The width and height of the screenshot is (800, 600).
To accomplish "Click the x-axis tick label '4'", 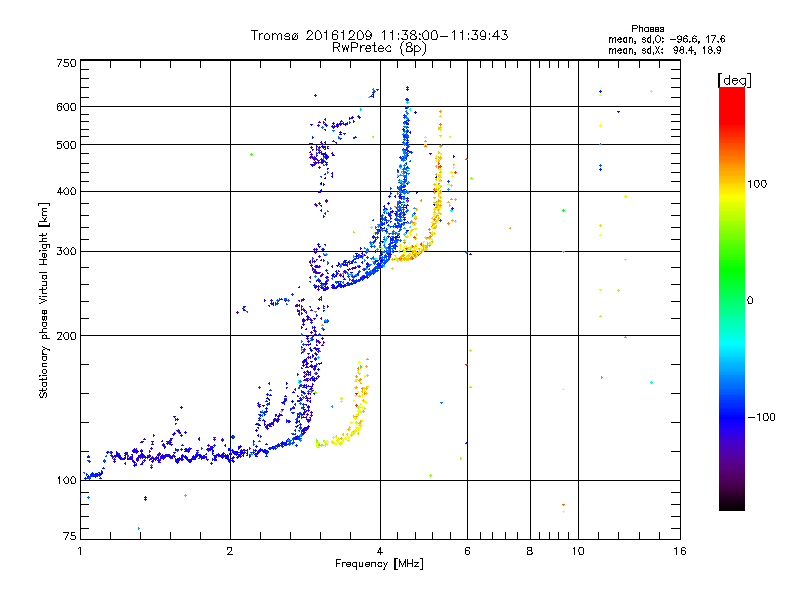I will pos(380,551).
